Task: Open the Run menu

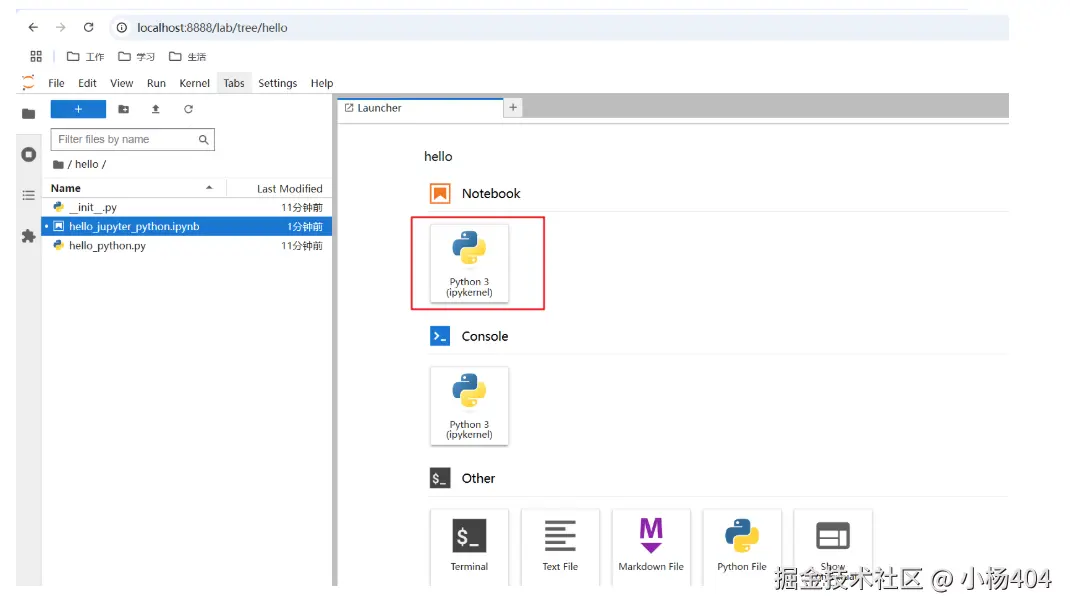Action: (156, 83)
